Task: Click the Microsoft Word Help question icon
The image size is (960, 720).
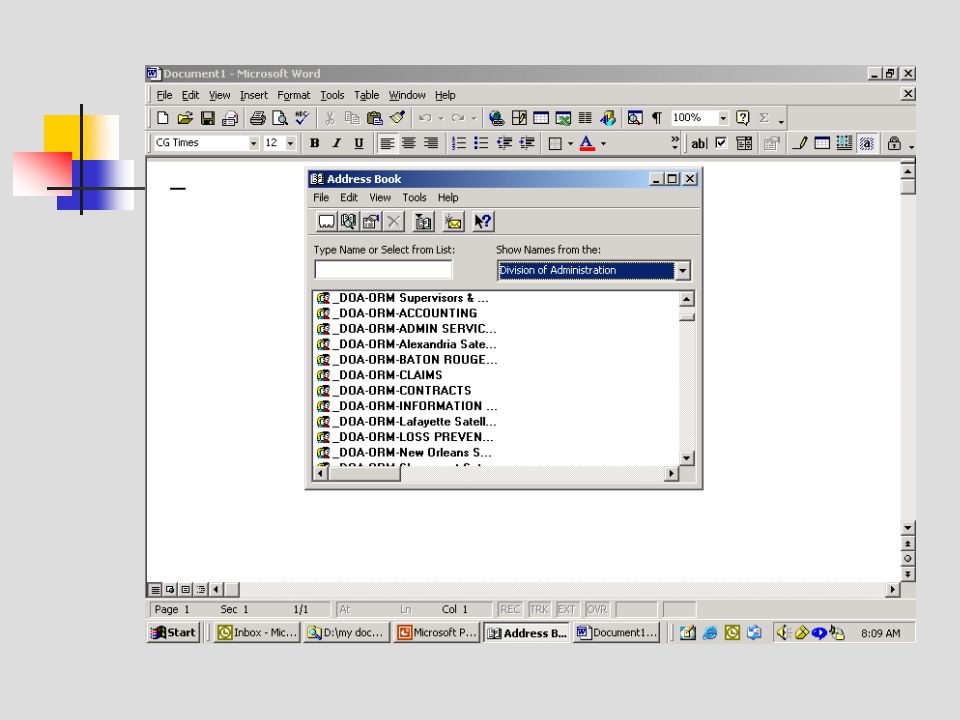Action: point(743,118)
